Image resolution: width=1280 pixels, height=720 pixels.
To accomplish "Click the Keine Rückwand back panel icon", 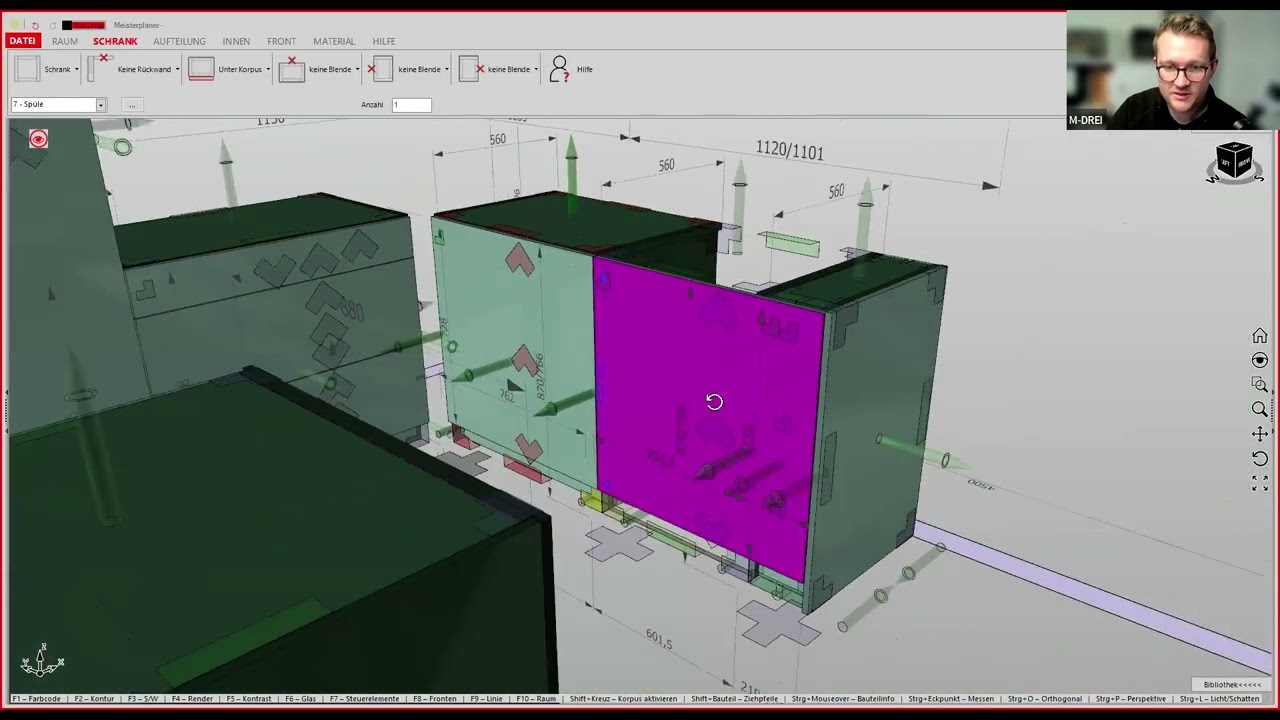I will (100, 68).
